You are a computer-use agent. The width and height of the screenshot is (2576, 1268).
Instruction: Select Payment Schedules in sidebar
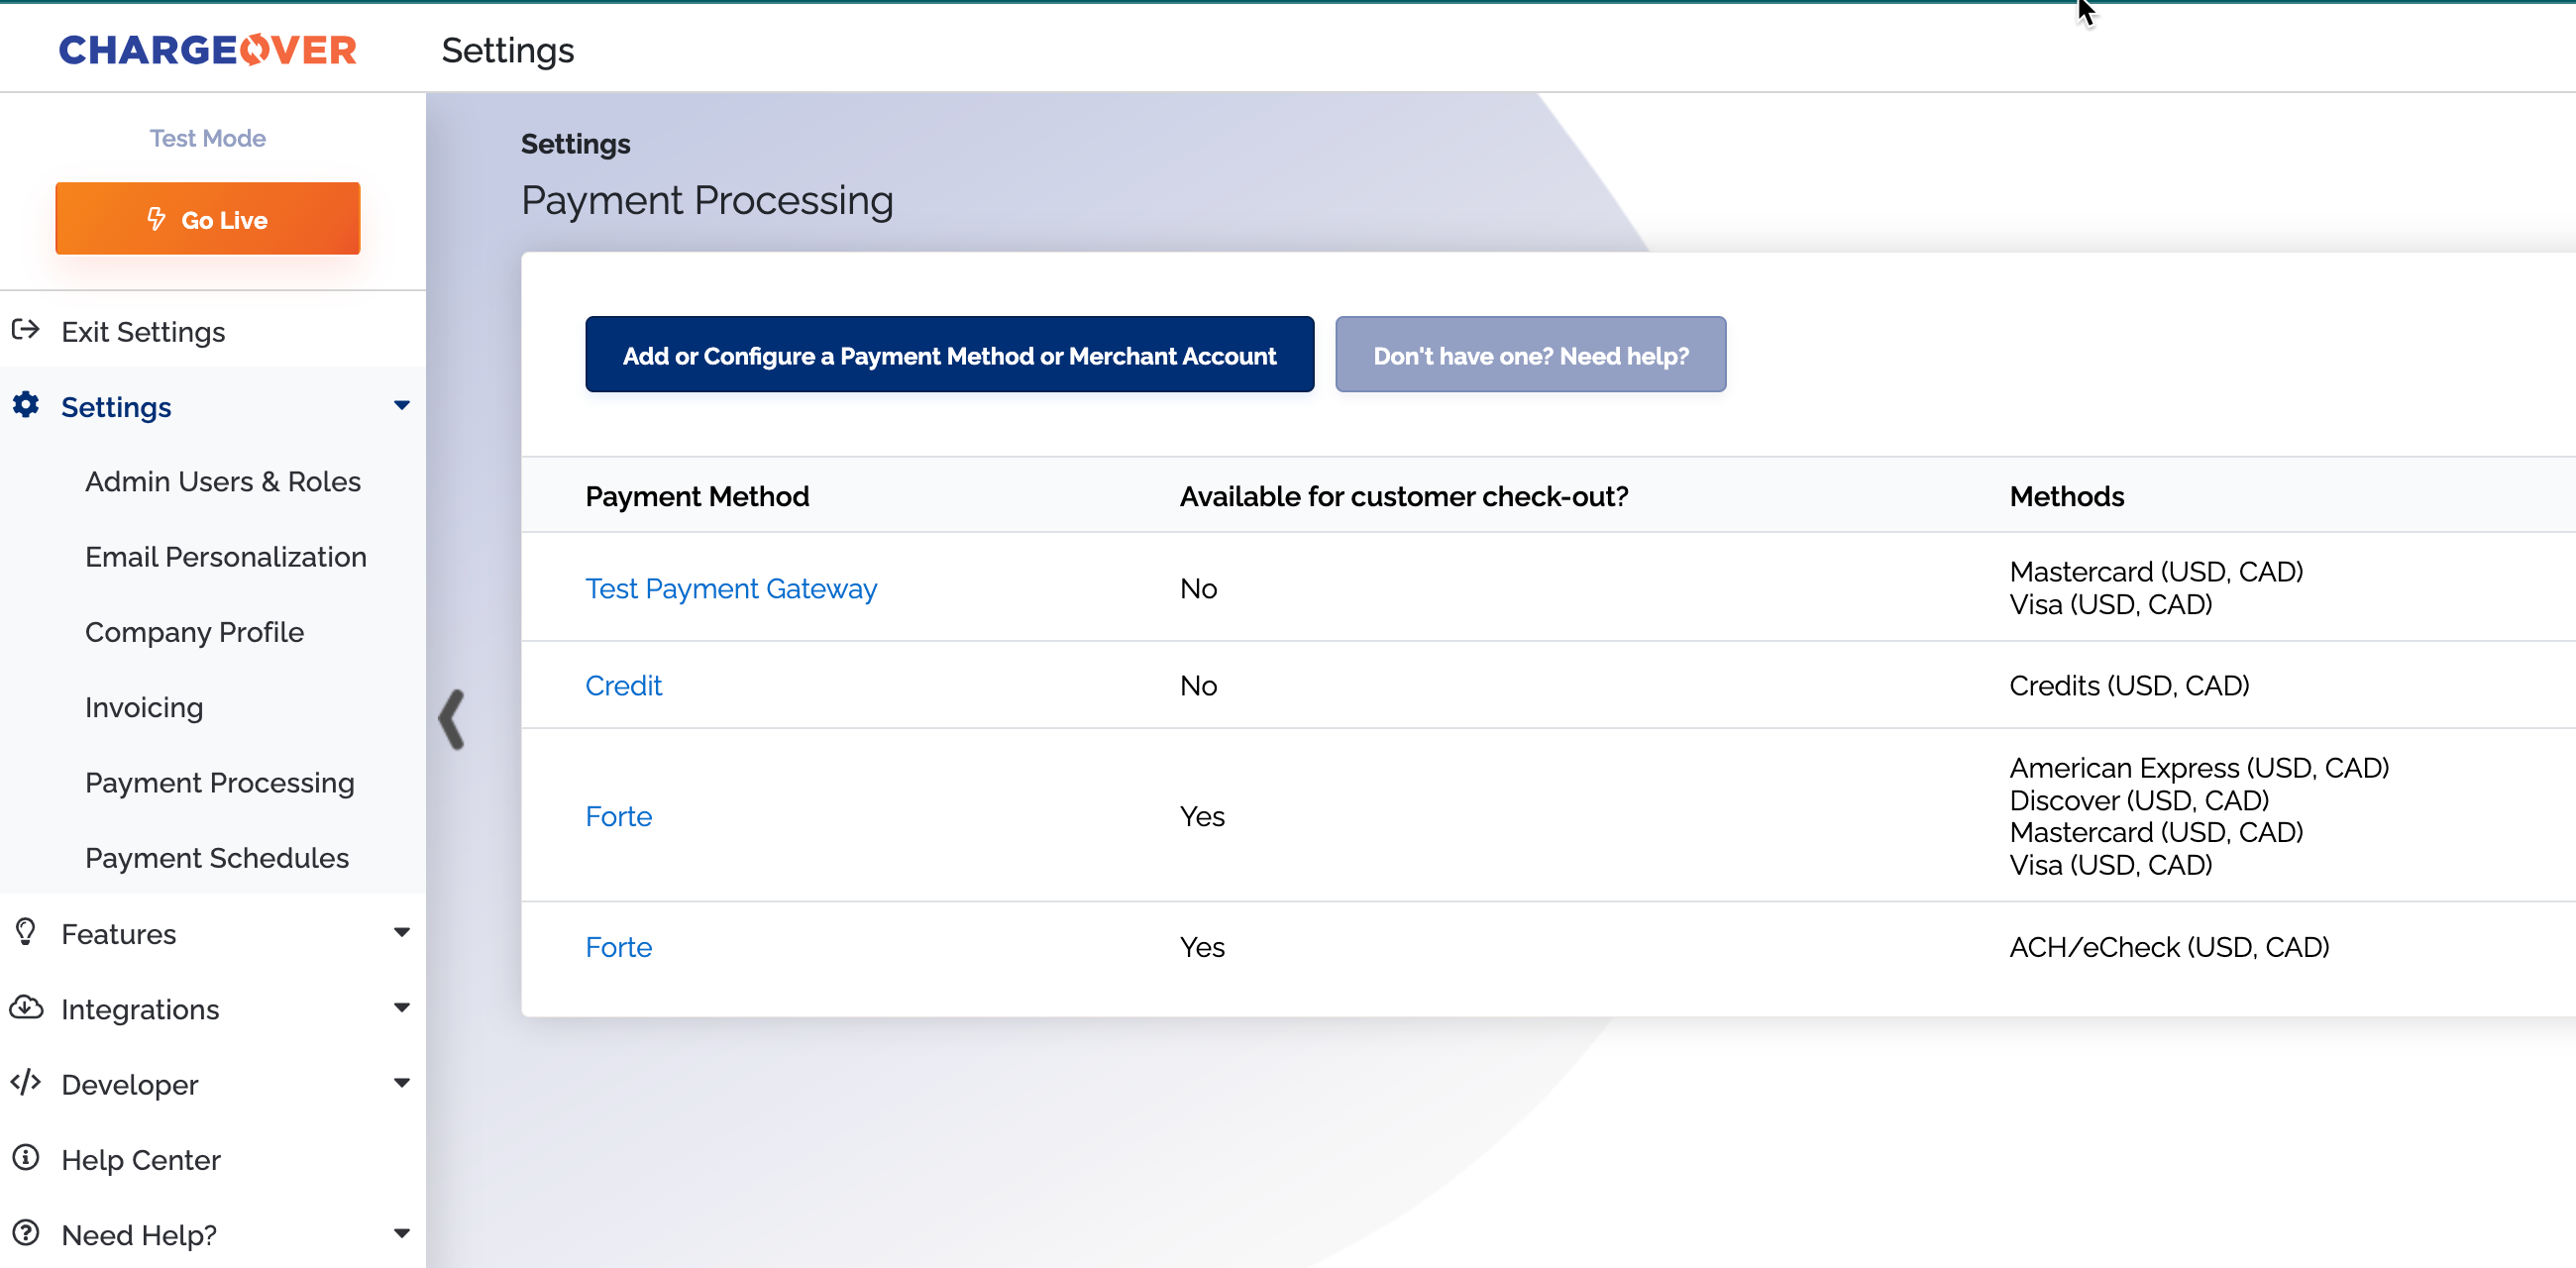(x=216, y=858)
